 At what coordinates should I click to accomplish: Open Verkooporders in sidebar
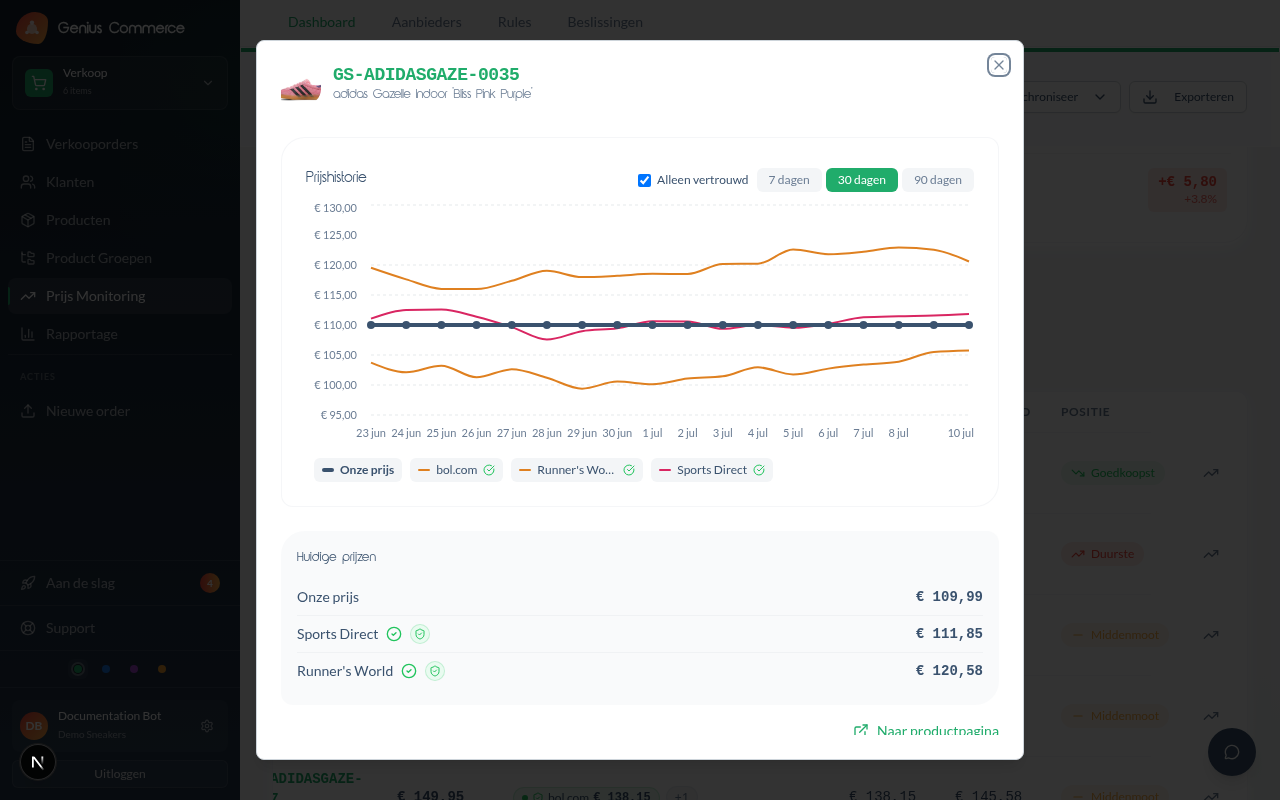(120, 144)
